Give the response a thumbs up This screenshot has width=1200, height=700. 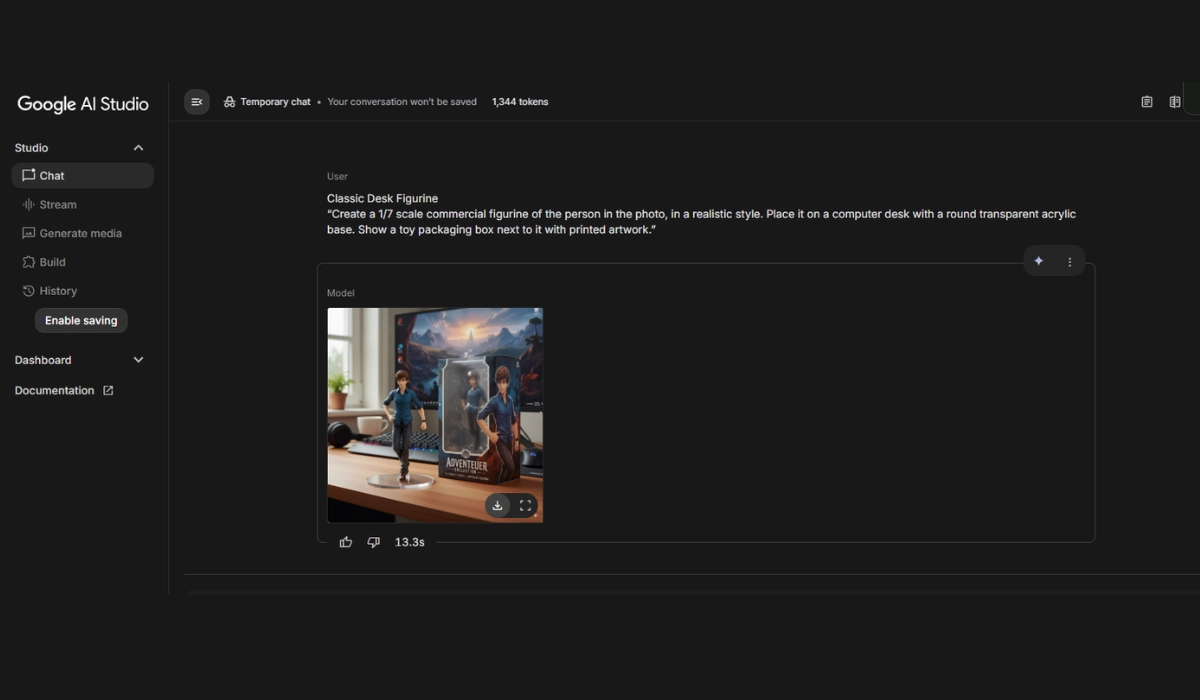tap(346, 542)
